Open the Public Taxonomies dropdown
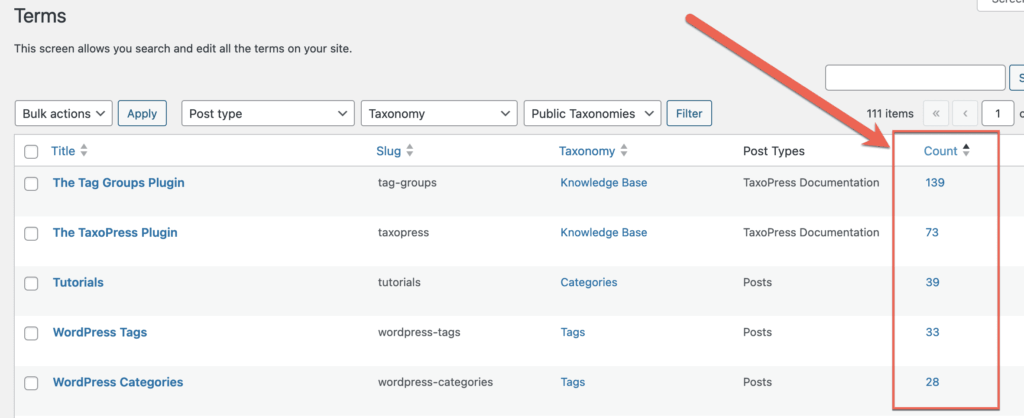1024x418 pixels. [592, 113]
